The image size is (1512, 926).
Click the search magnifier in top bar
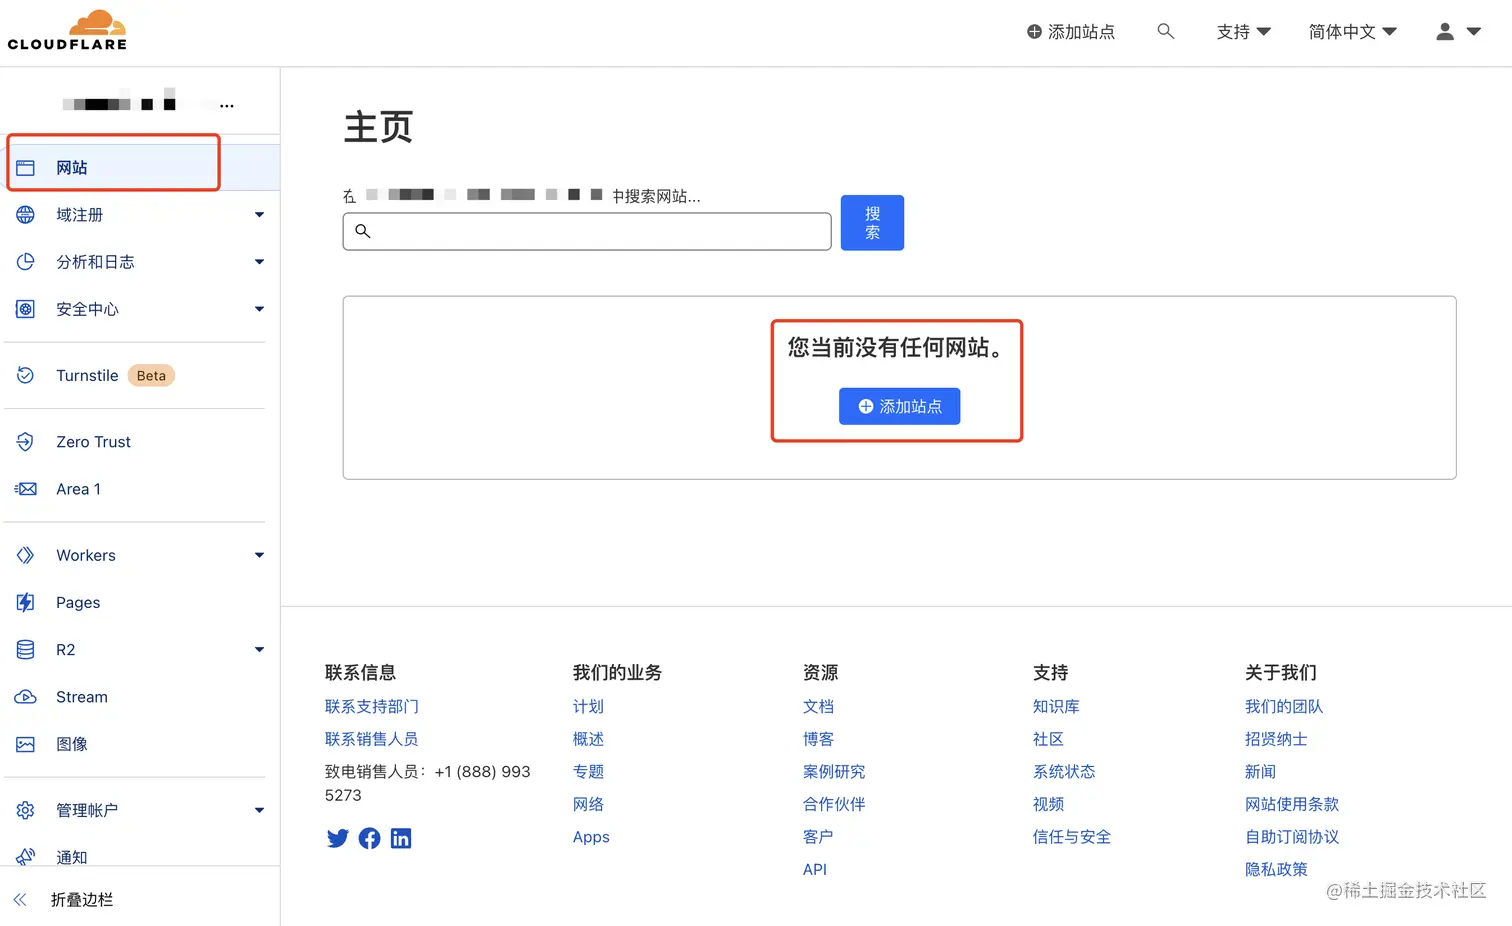(1166, 31)
